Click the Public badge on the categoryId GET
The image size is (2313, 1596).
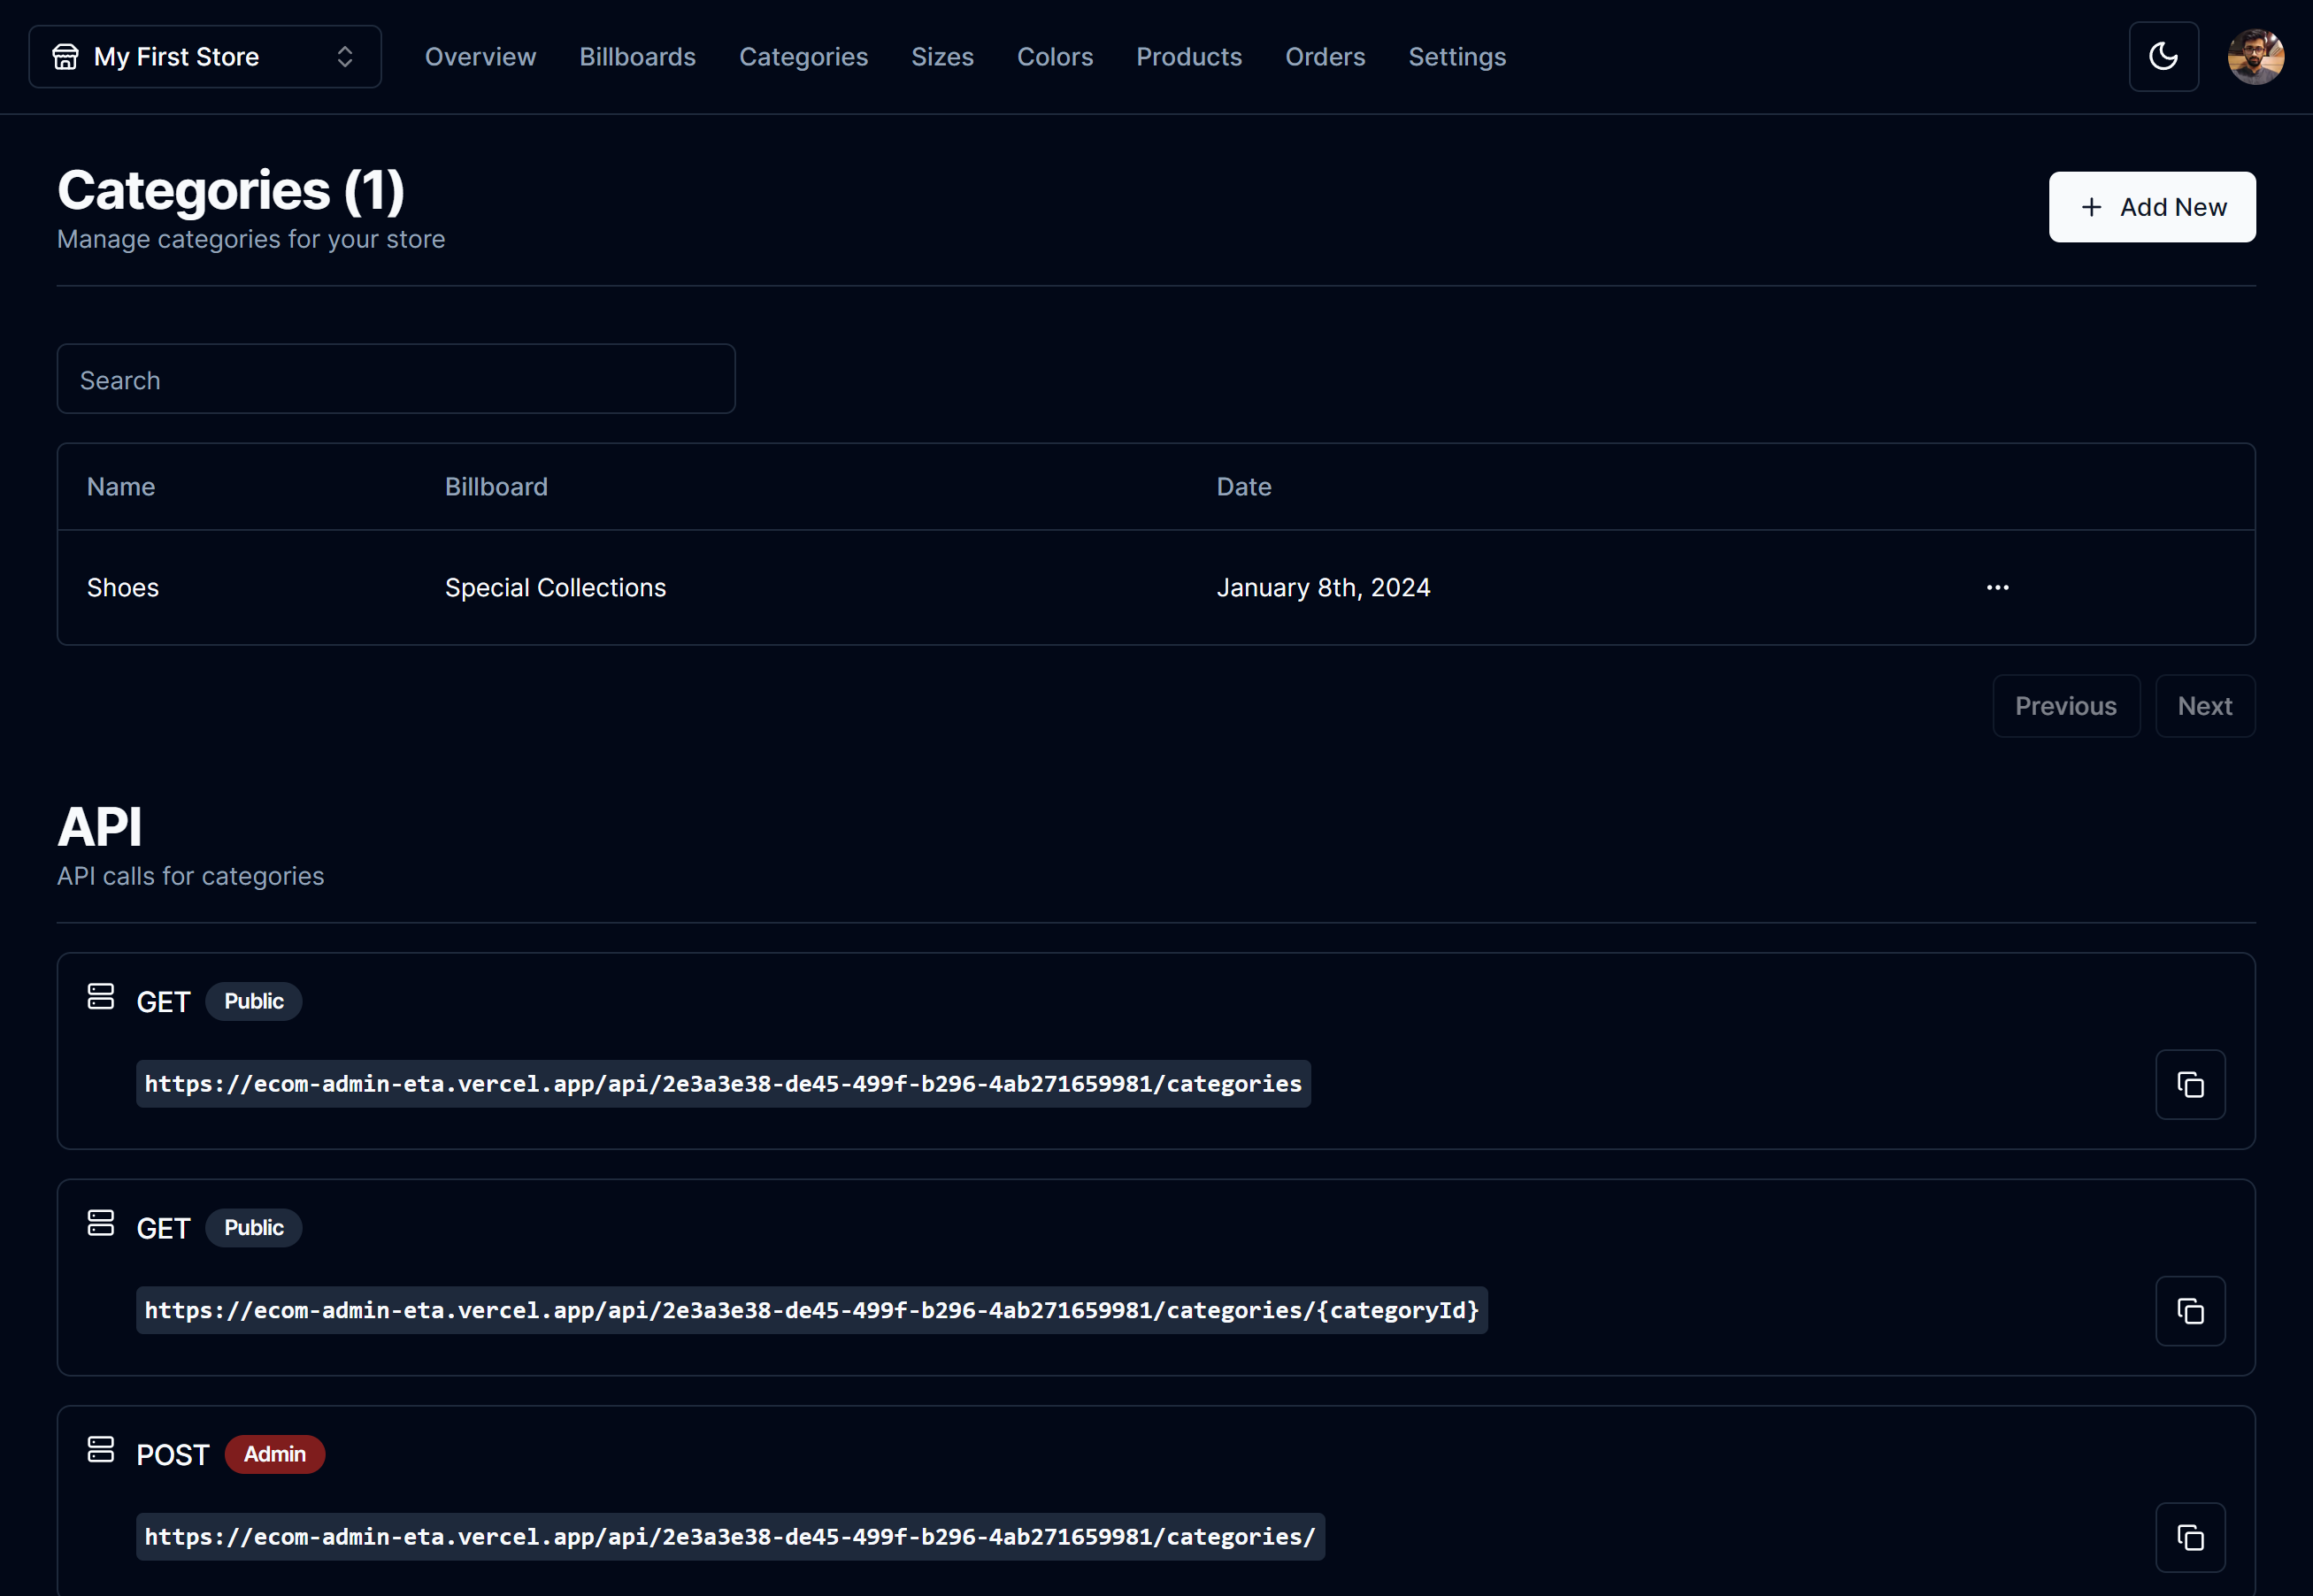point(254,1228)
